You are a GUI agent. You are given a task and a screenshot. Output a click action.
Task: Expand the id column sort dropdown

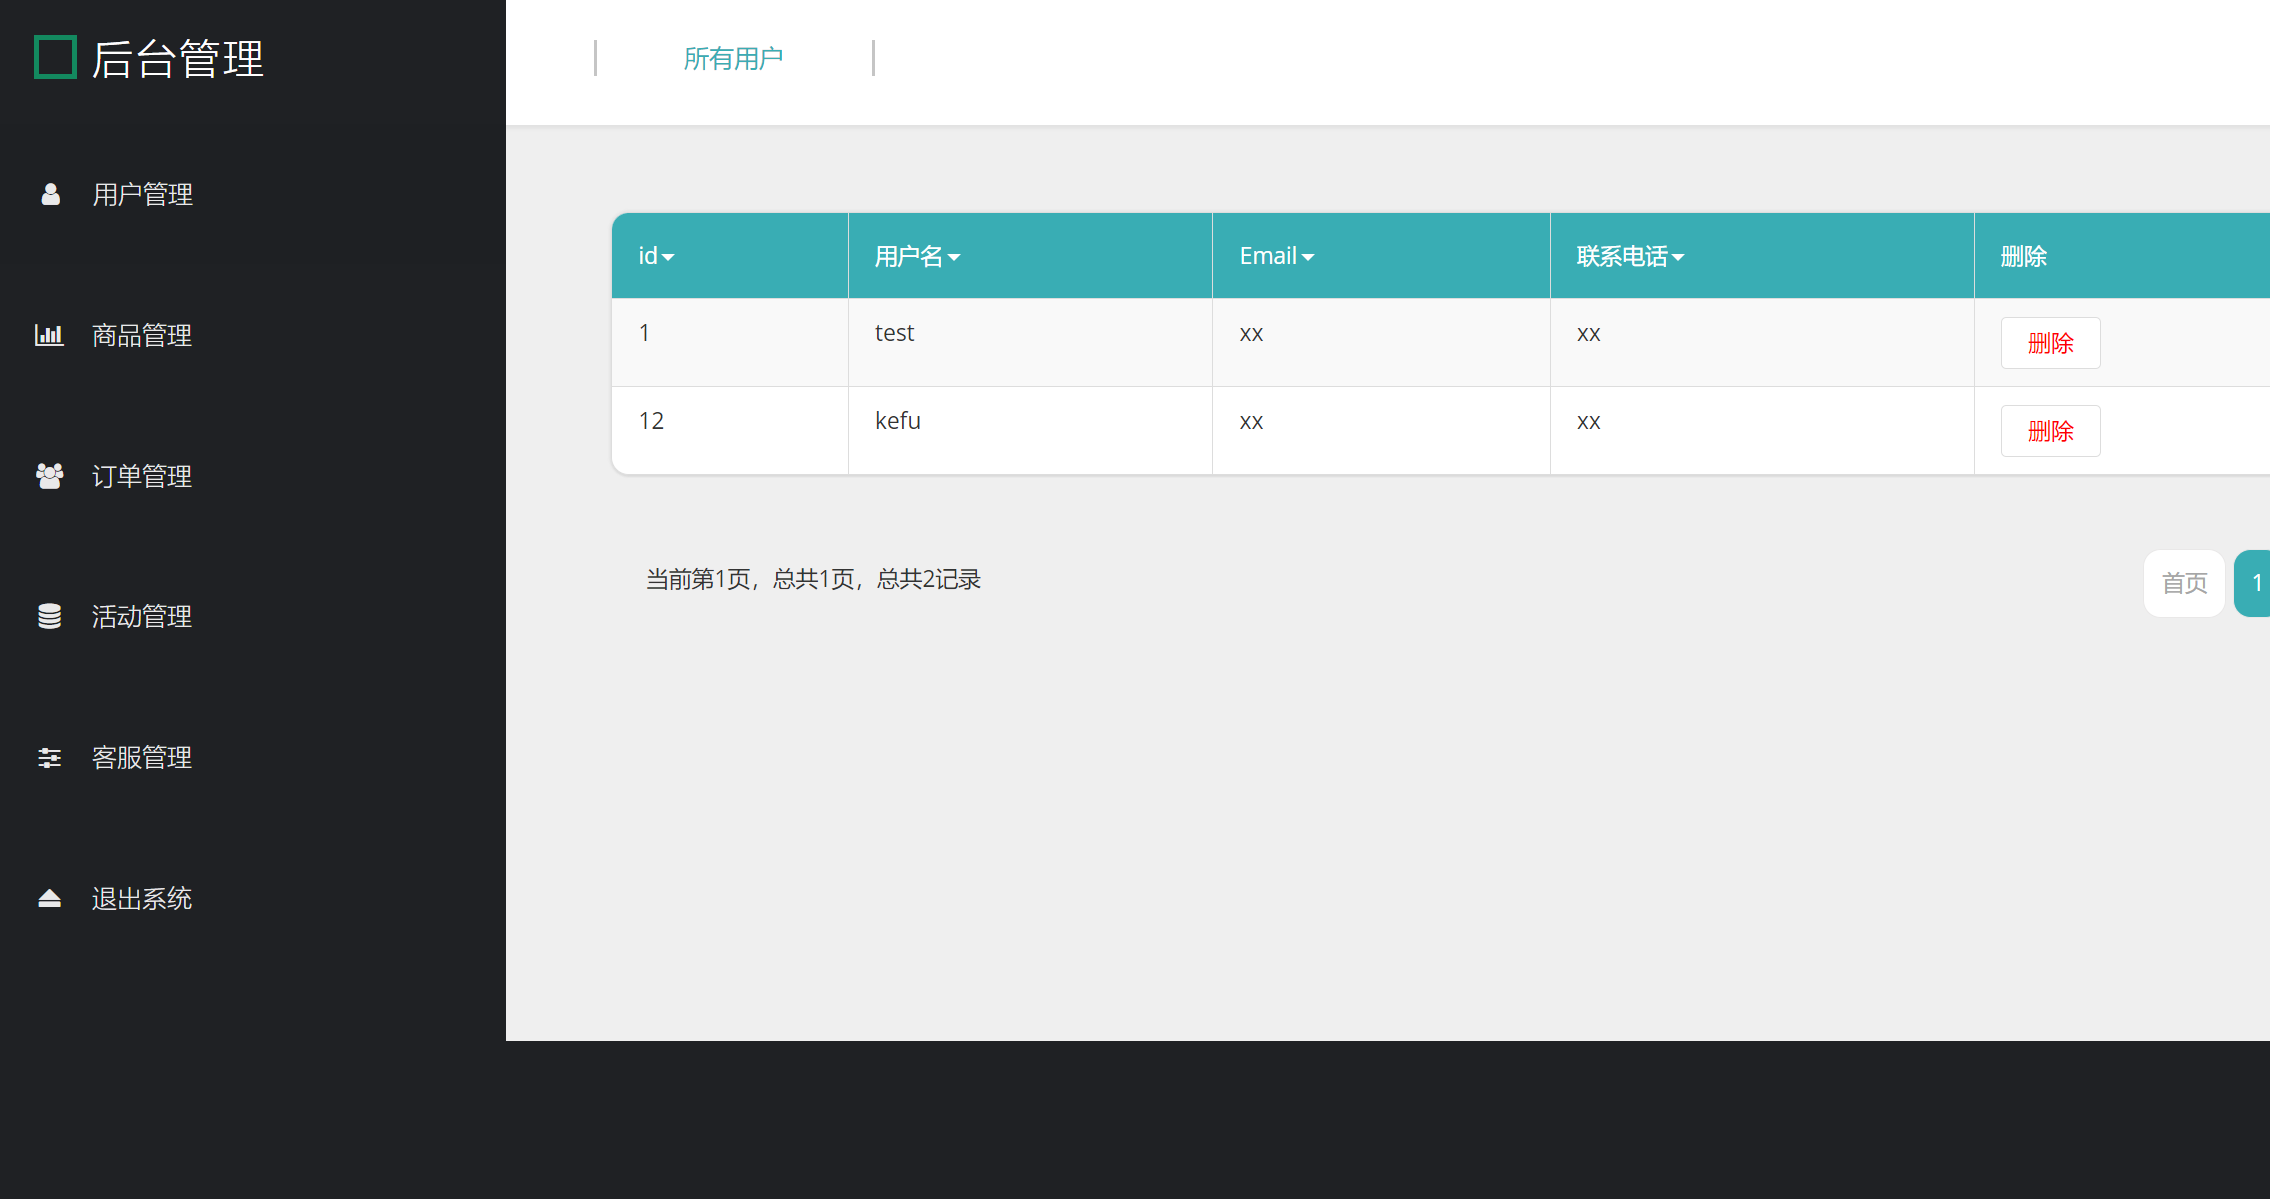click(x=668, y=257)
